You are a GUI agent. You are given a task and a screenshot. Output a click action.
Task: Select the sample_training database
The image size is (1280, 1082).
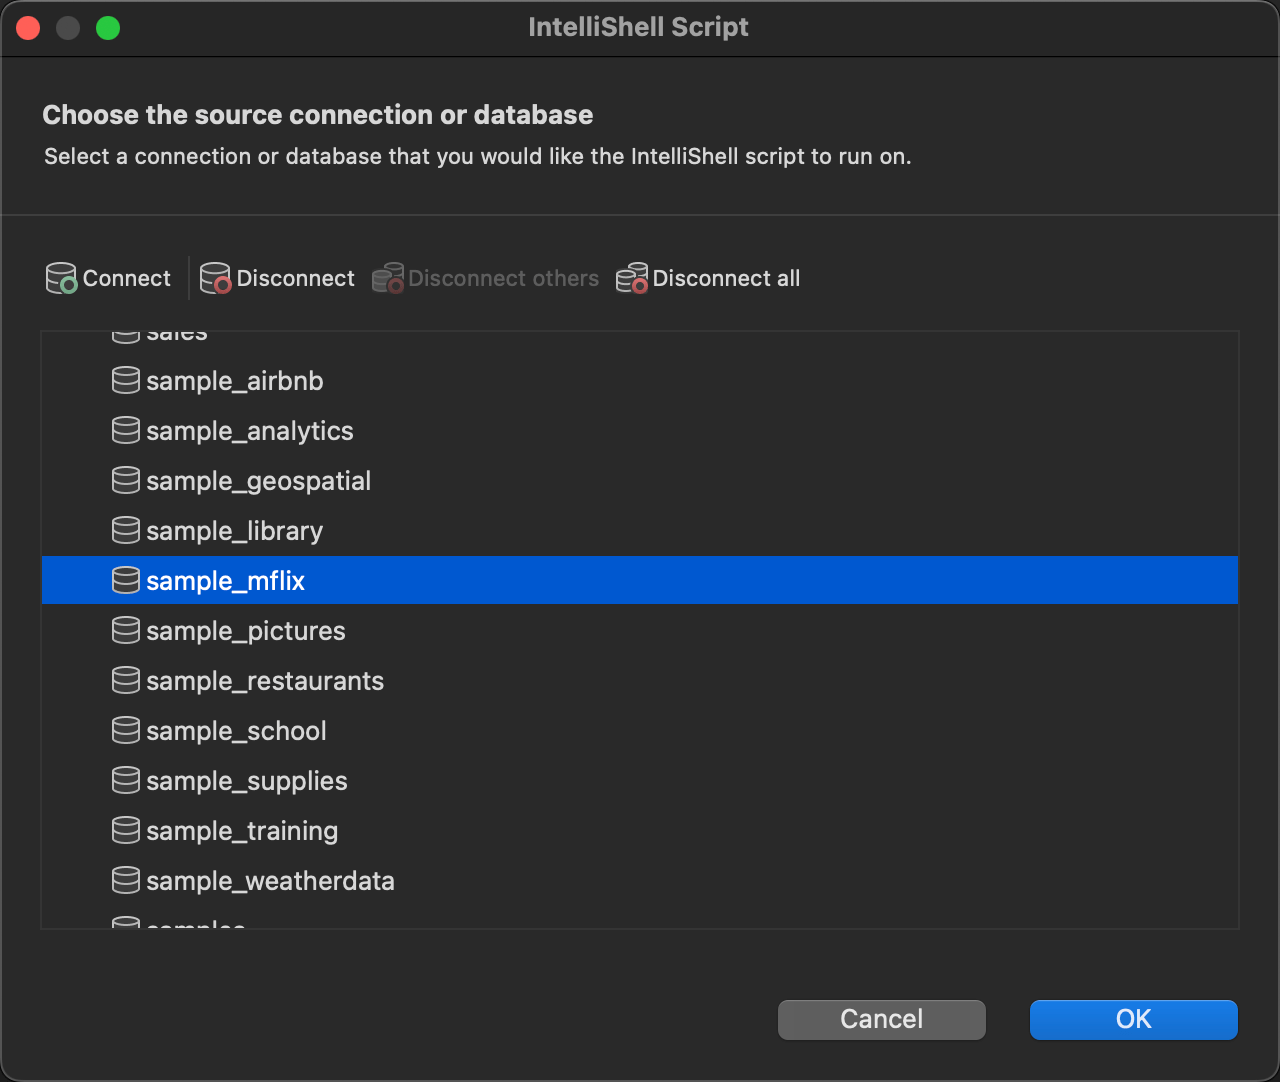coord(242,830)
